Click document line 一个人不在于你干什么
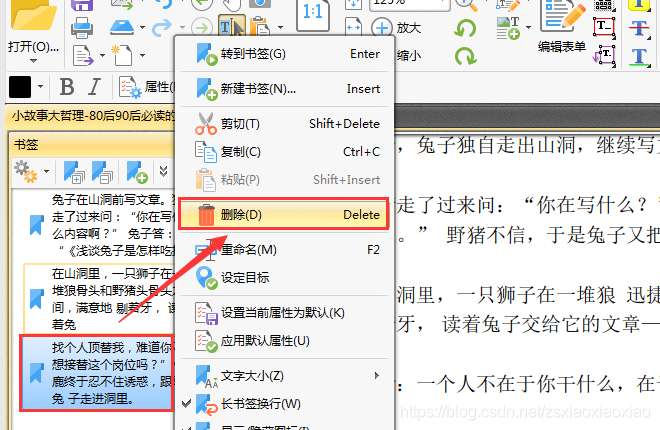660x430 pixels. point(515,383)
